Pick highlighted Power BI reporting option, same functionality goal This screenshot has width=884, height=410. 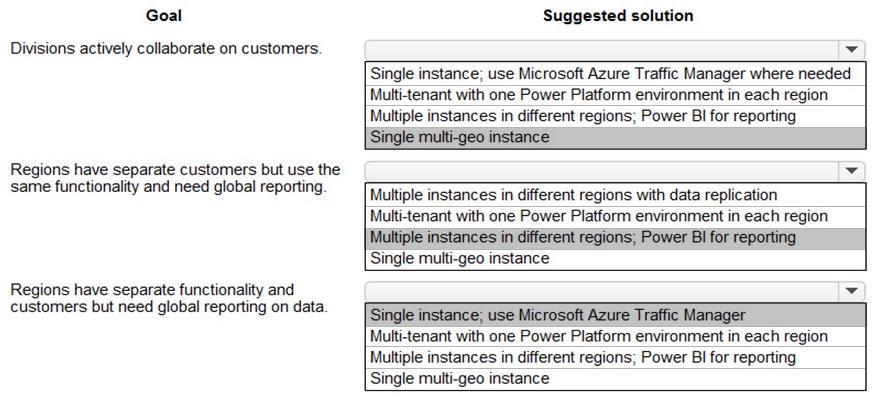(583, 237)
